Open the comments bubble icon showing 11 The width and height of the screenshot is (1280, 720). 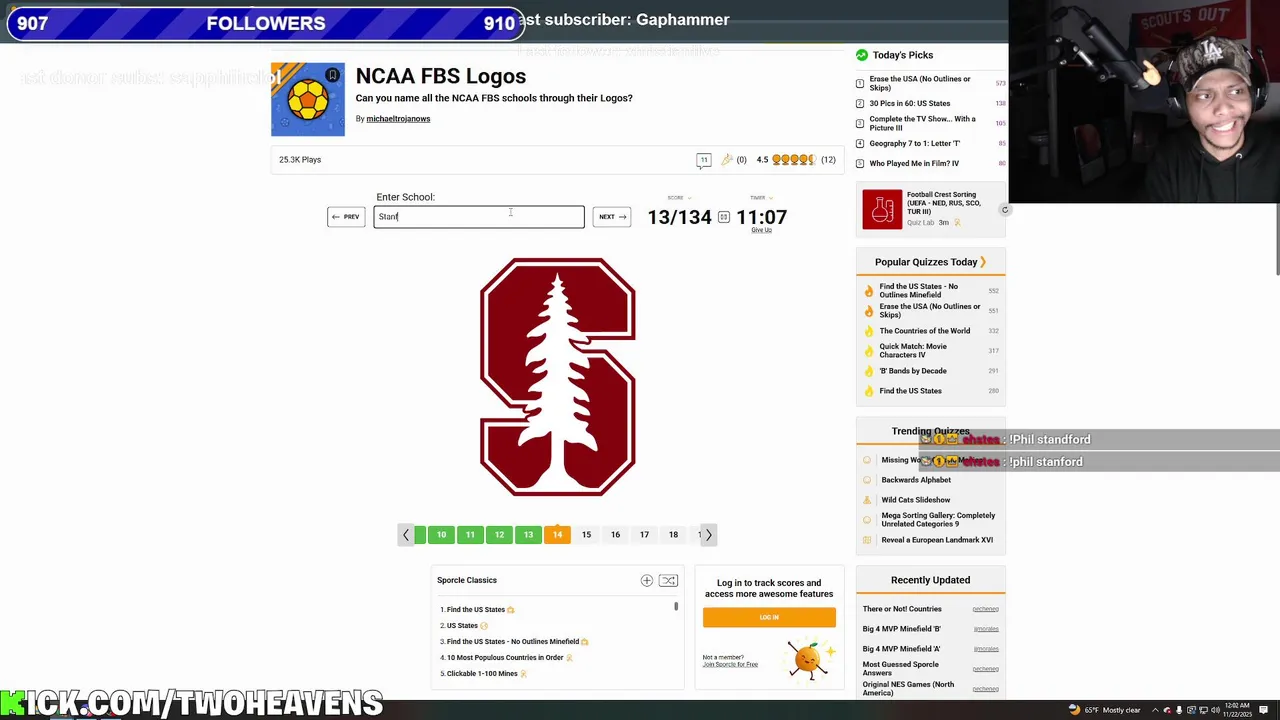[x=704, y=160]
